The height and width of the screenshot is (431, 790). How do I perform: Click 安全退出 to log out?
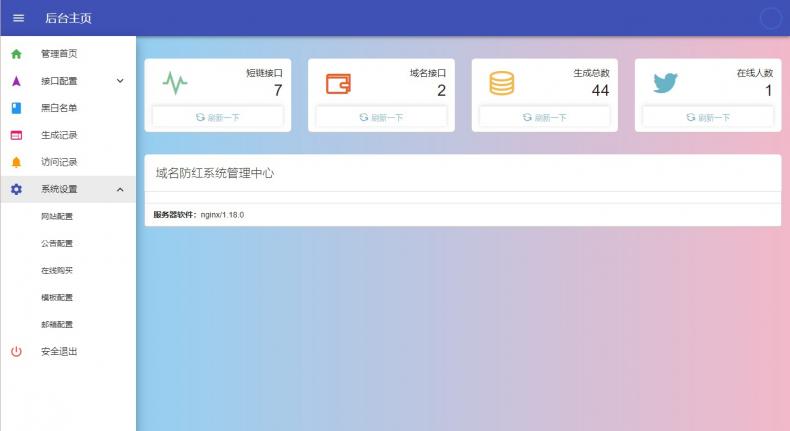(x=68, y=351)
